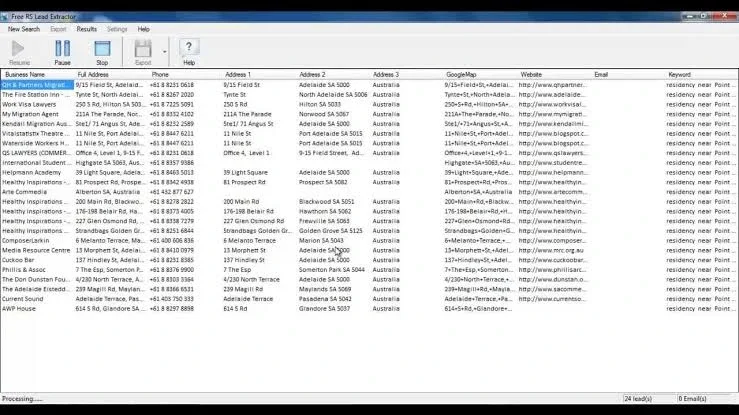The width and height of the screenshot is (739, 415).
Task: Select the Arte Commedia row
Action: coord(369,192)
